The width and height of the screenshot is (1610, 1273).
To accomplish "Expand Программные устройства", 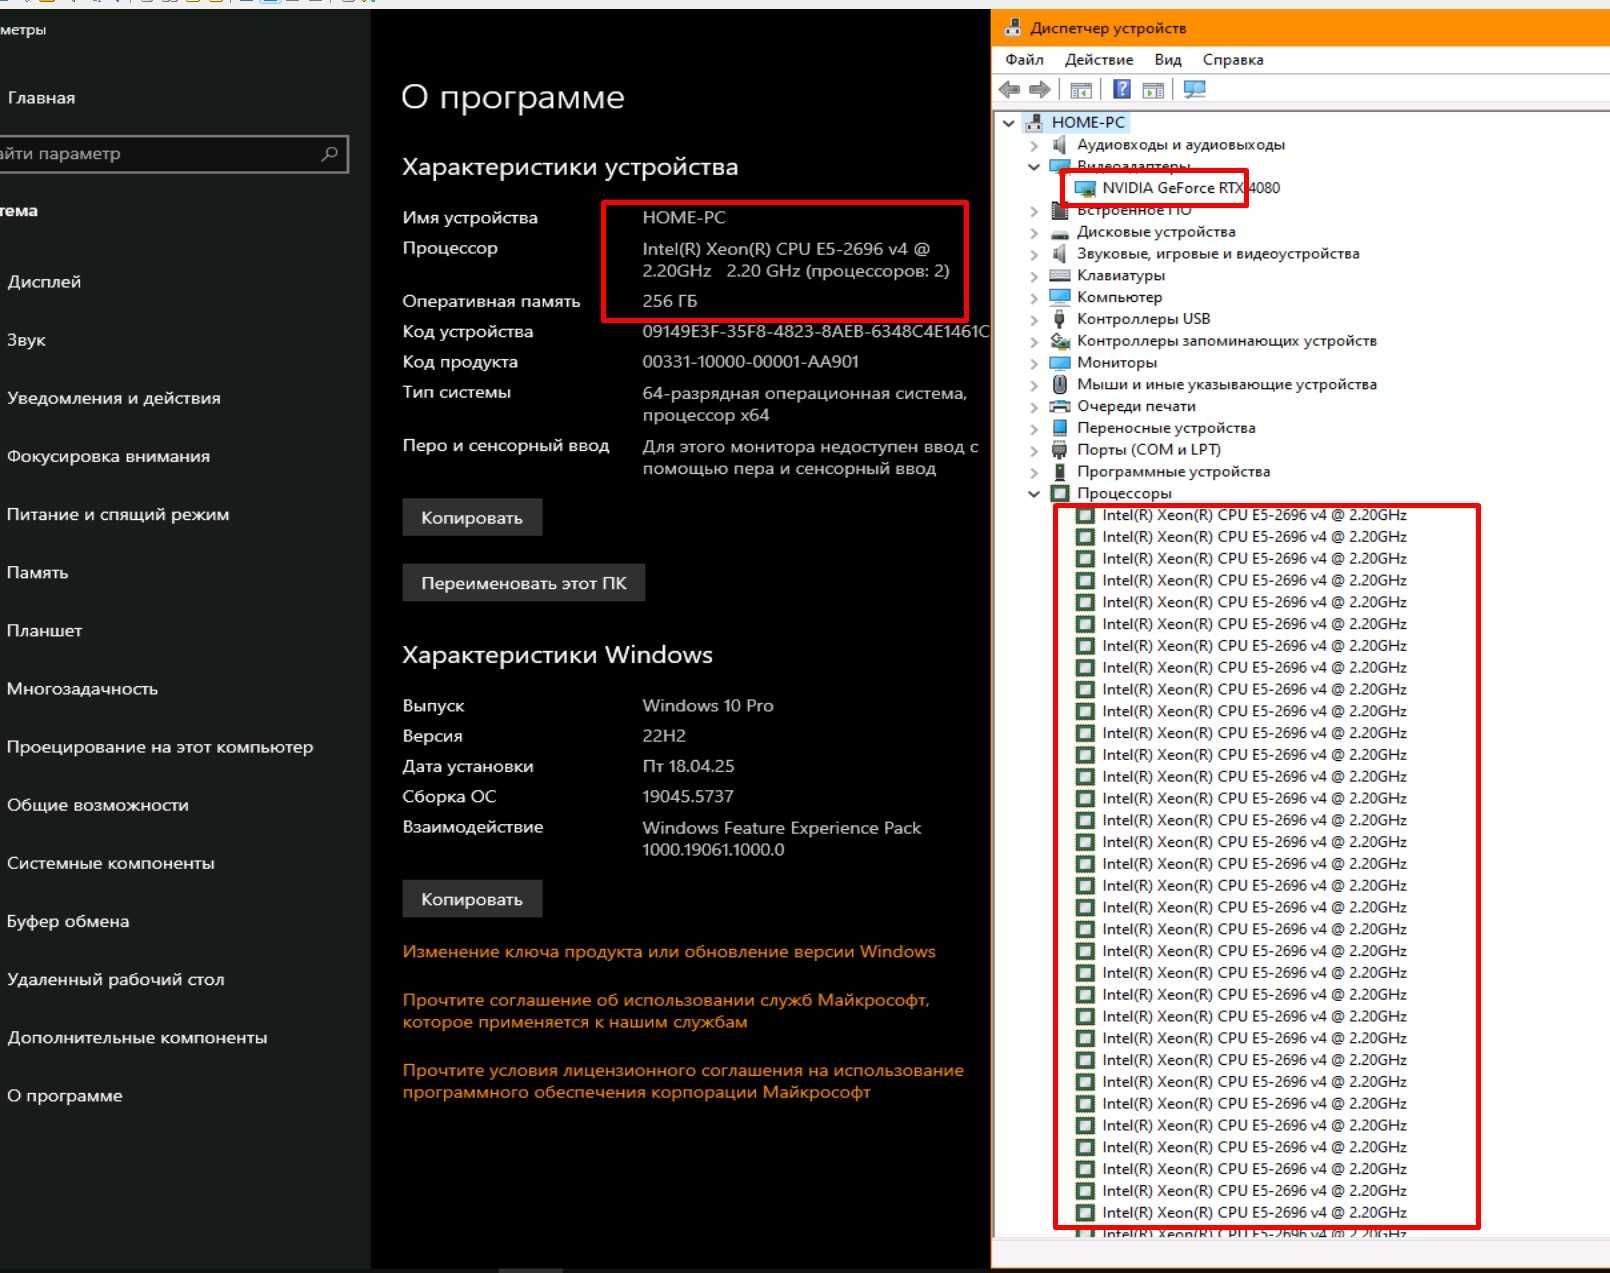I will tap(1035, 472).
